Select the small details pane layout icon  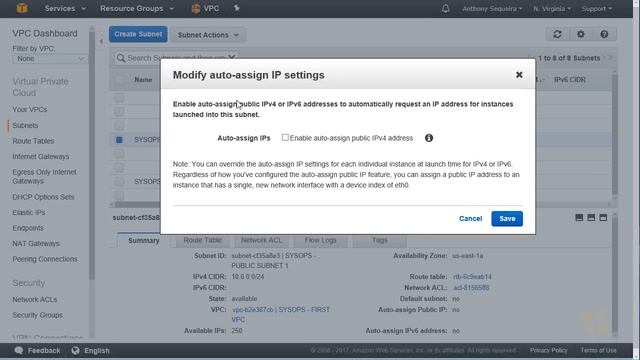579,218
